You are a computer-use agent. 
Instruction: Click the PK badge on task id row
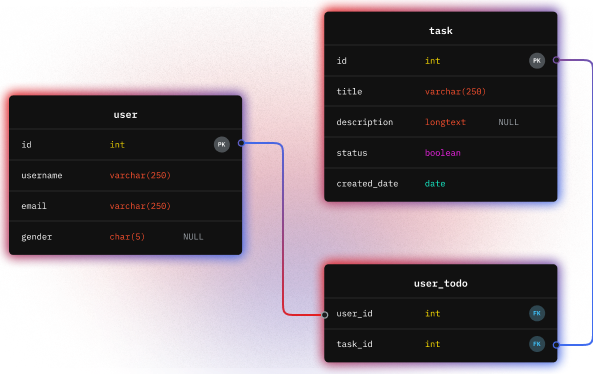(x=537, y=61)
